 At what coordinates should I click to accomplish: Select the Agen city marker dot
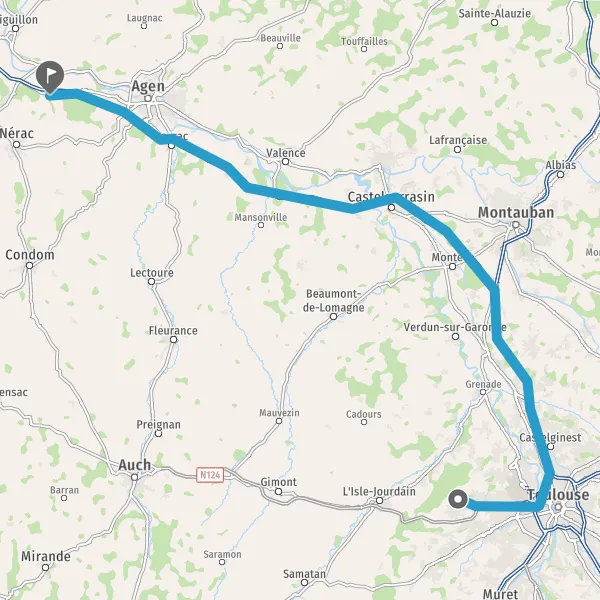(148, 98)
